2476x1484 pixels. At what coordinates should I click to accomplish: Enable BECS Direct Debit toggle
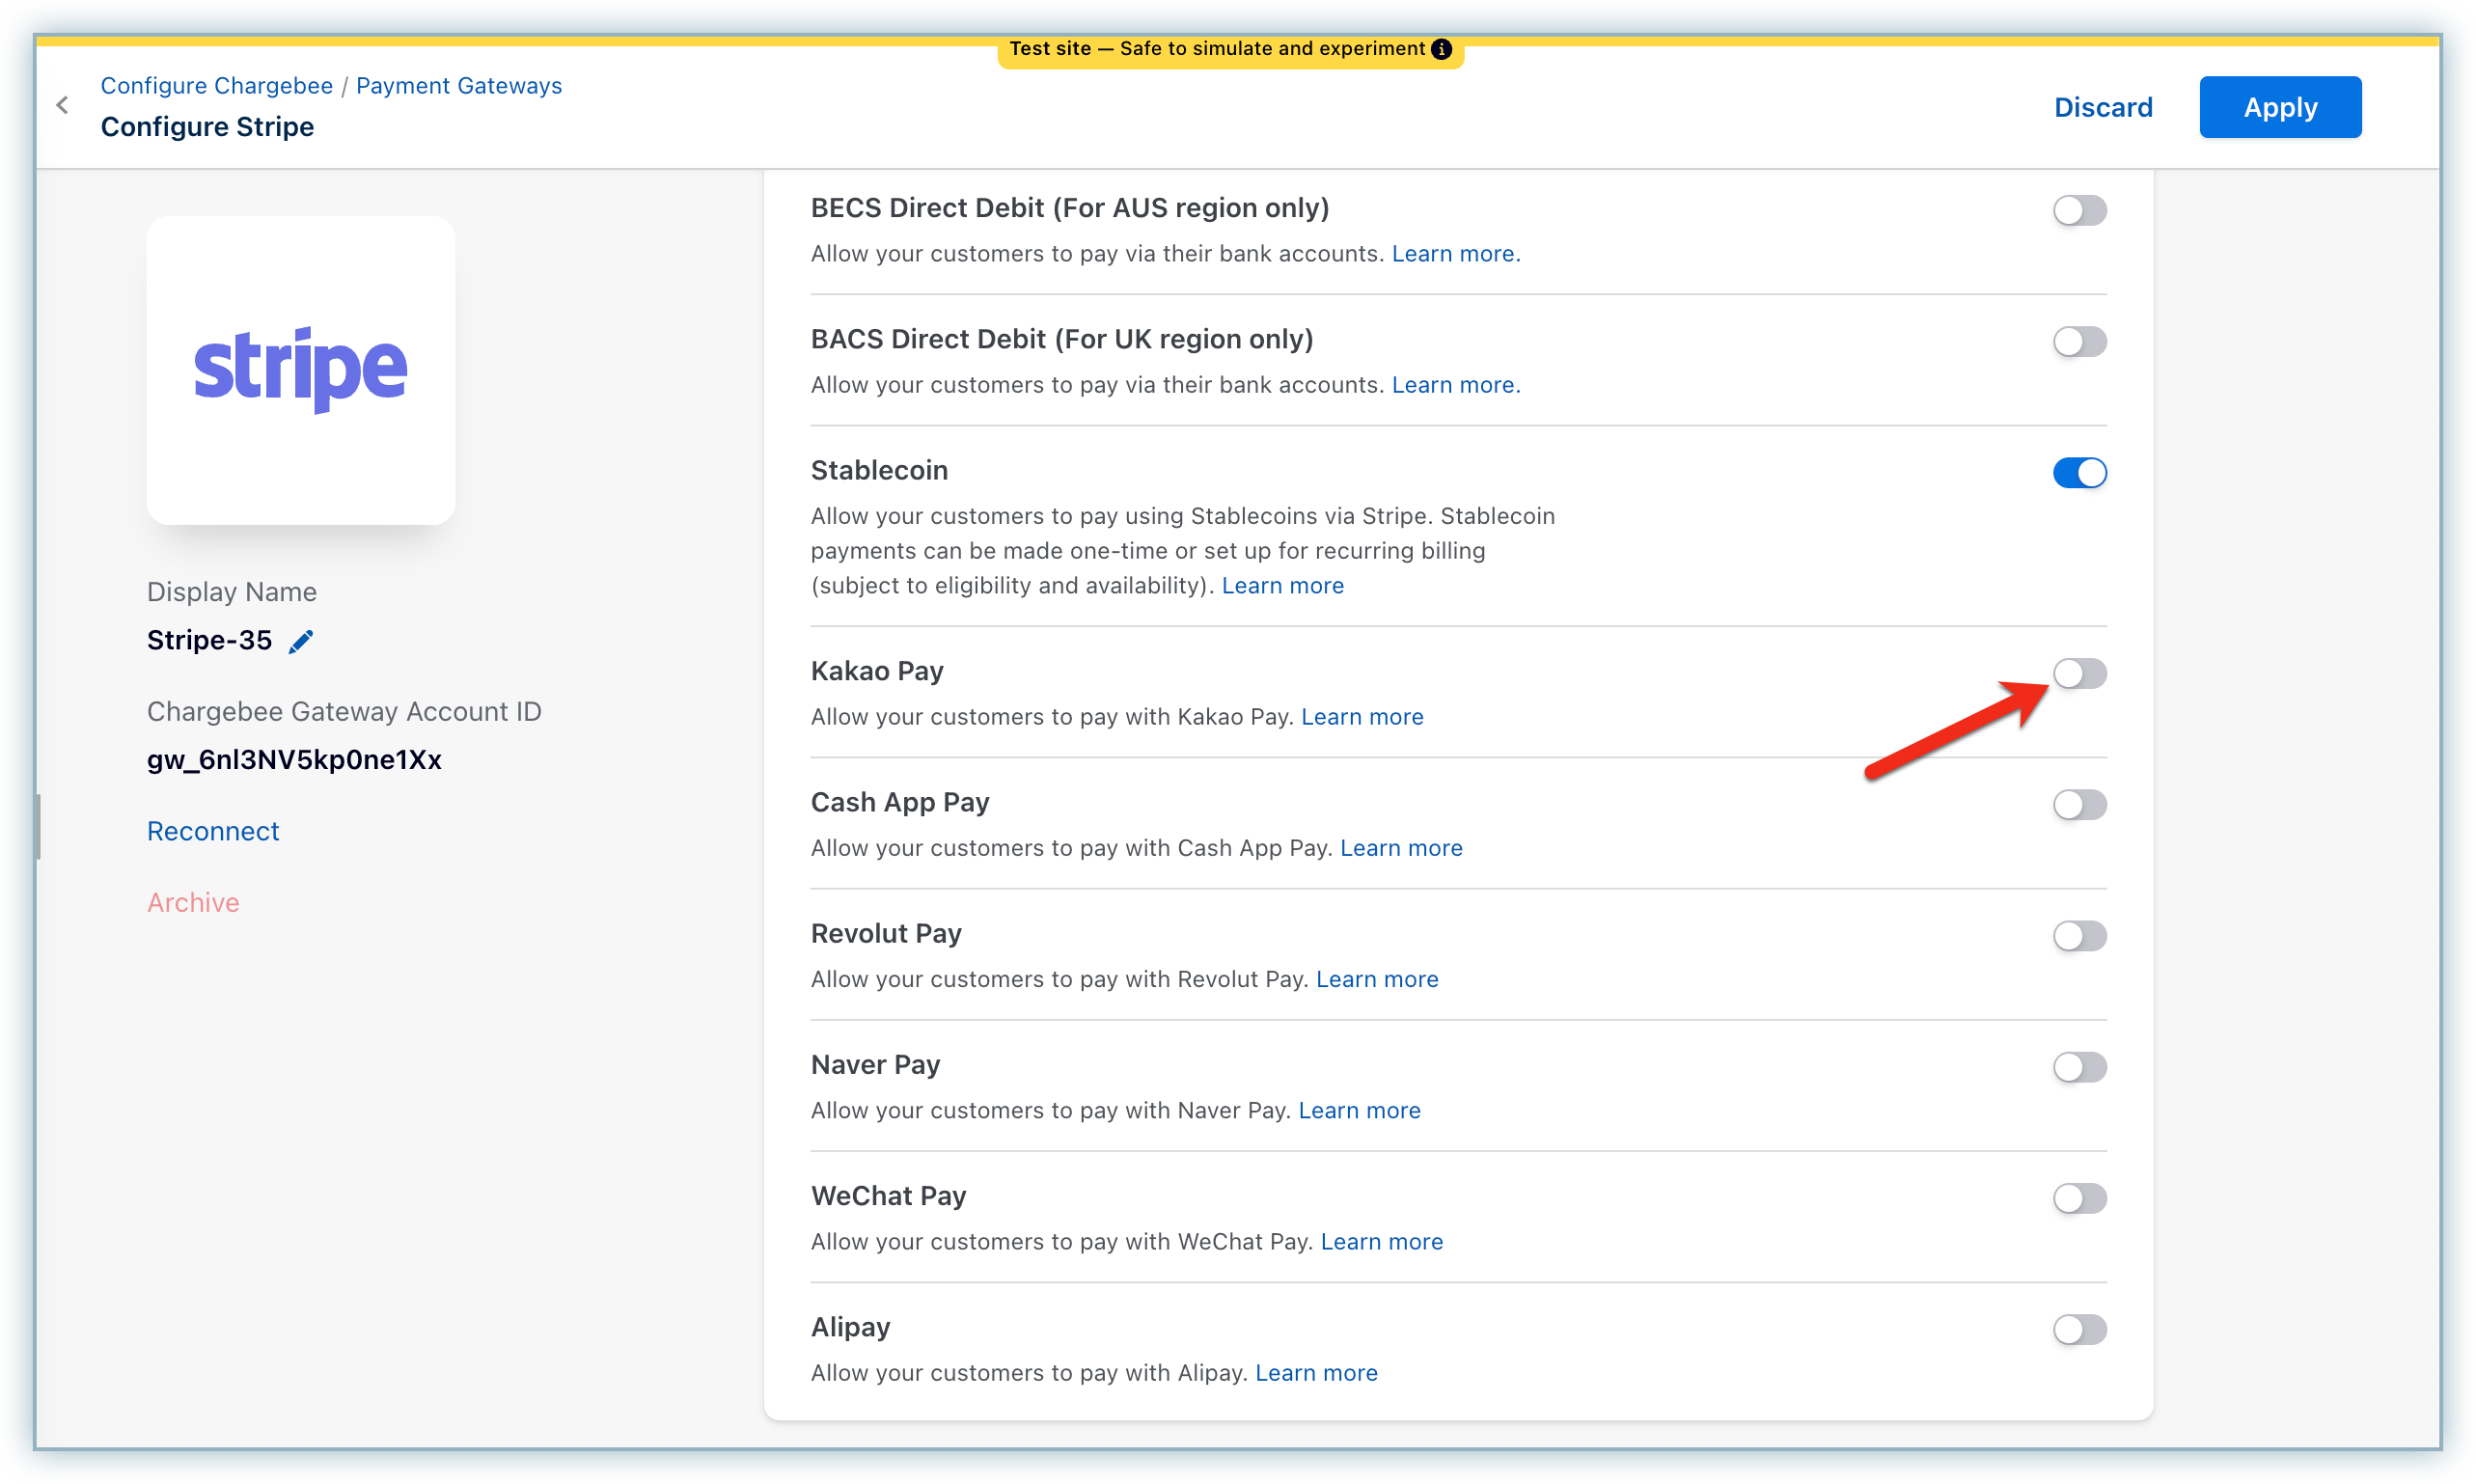2079,210
